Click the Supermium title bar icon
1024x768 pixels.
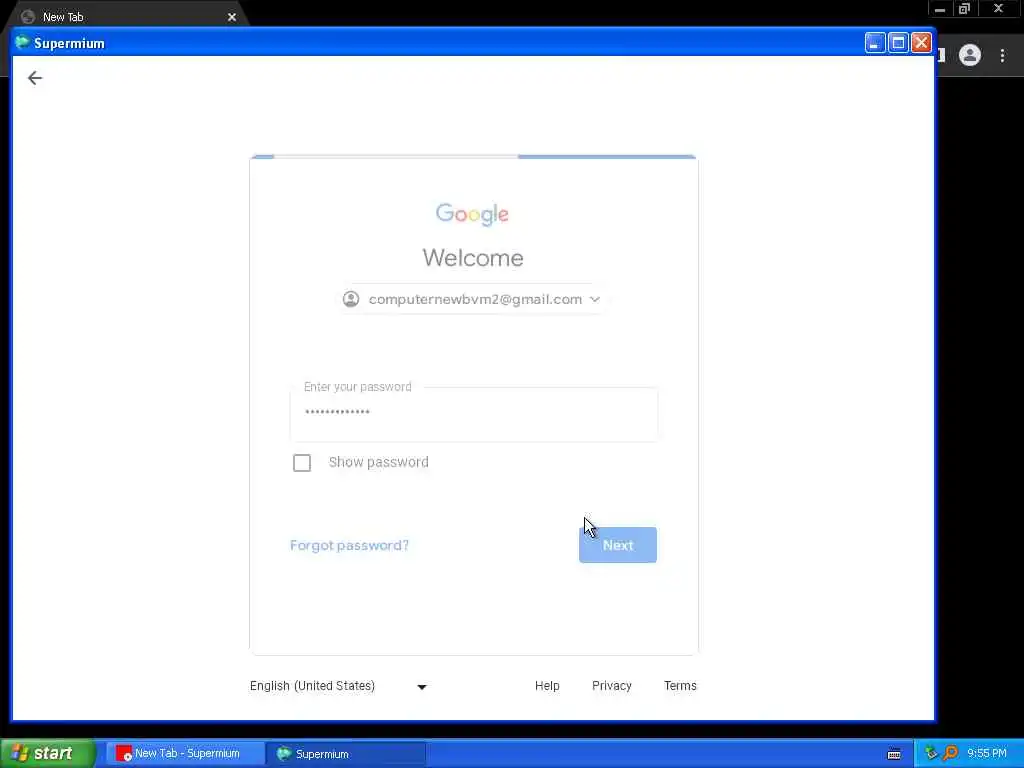click(22, 43)
